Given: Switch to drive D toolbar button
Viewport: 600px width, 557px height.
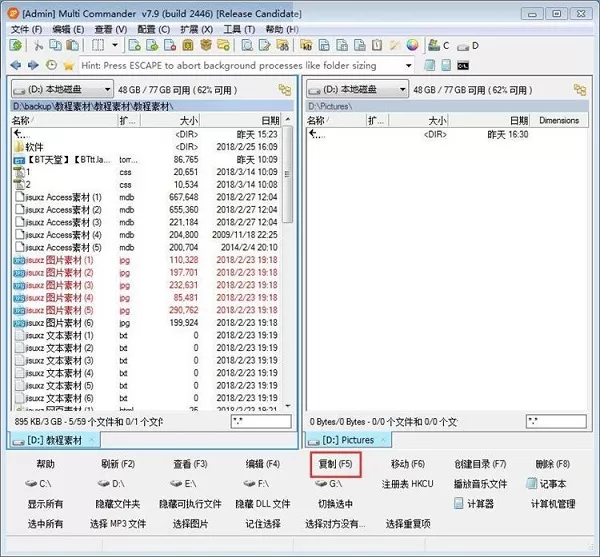Looking at the screenshot, I should coord(468,46).
